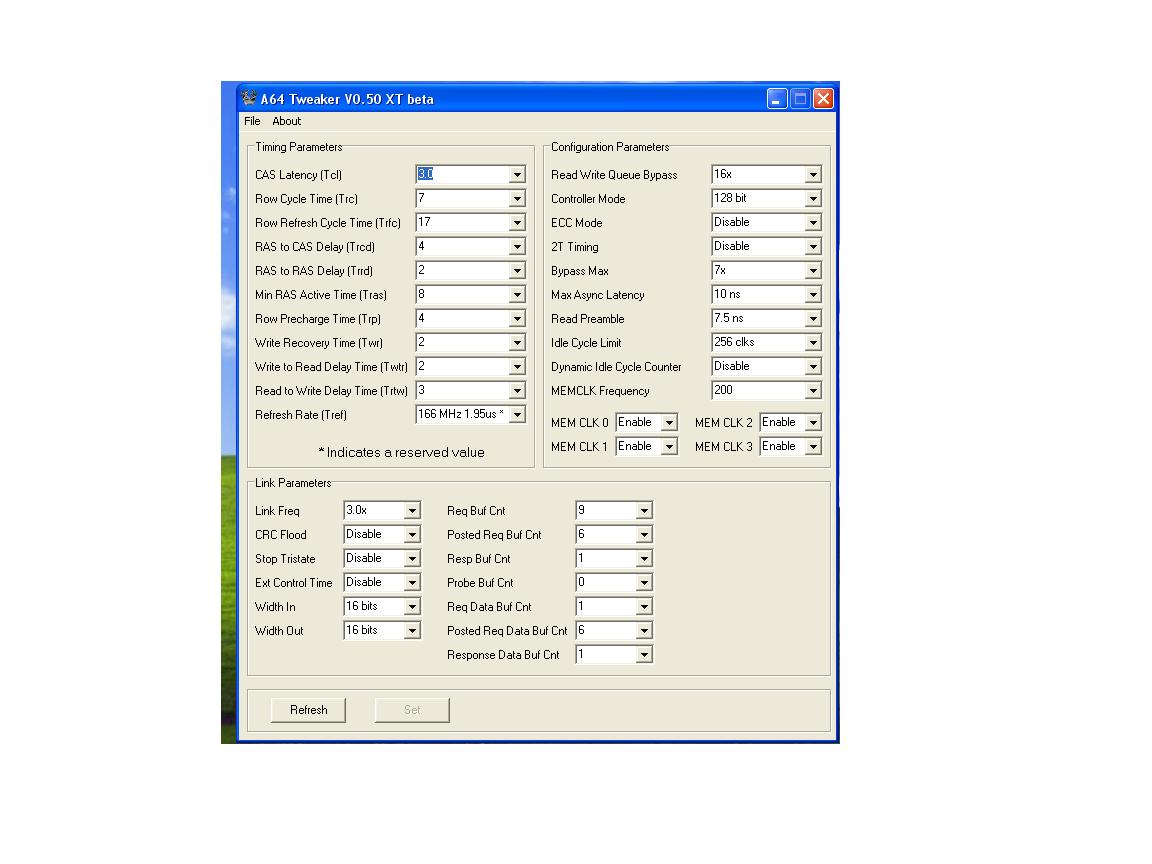This screenshot has height=864, width=1152.
Task: Click the Refresh button
Action: coord(309,710)
